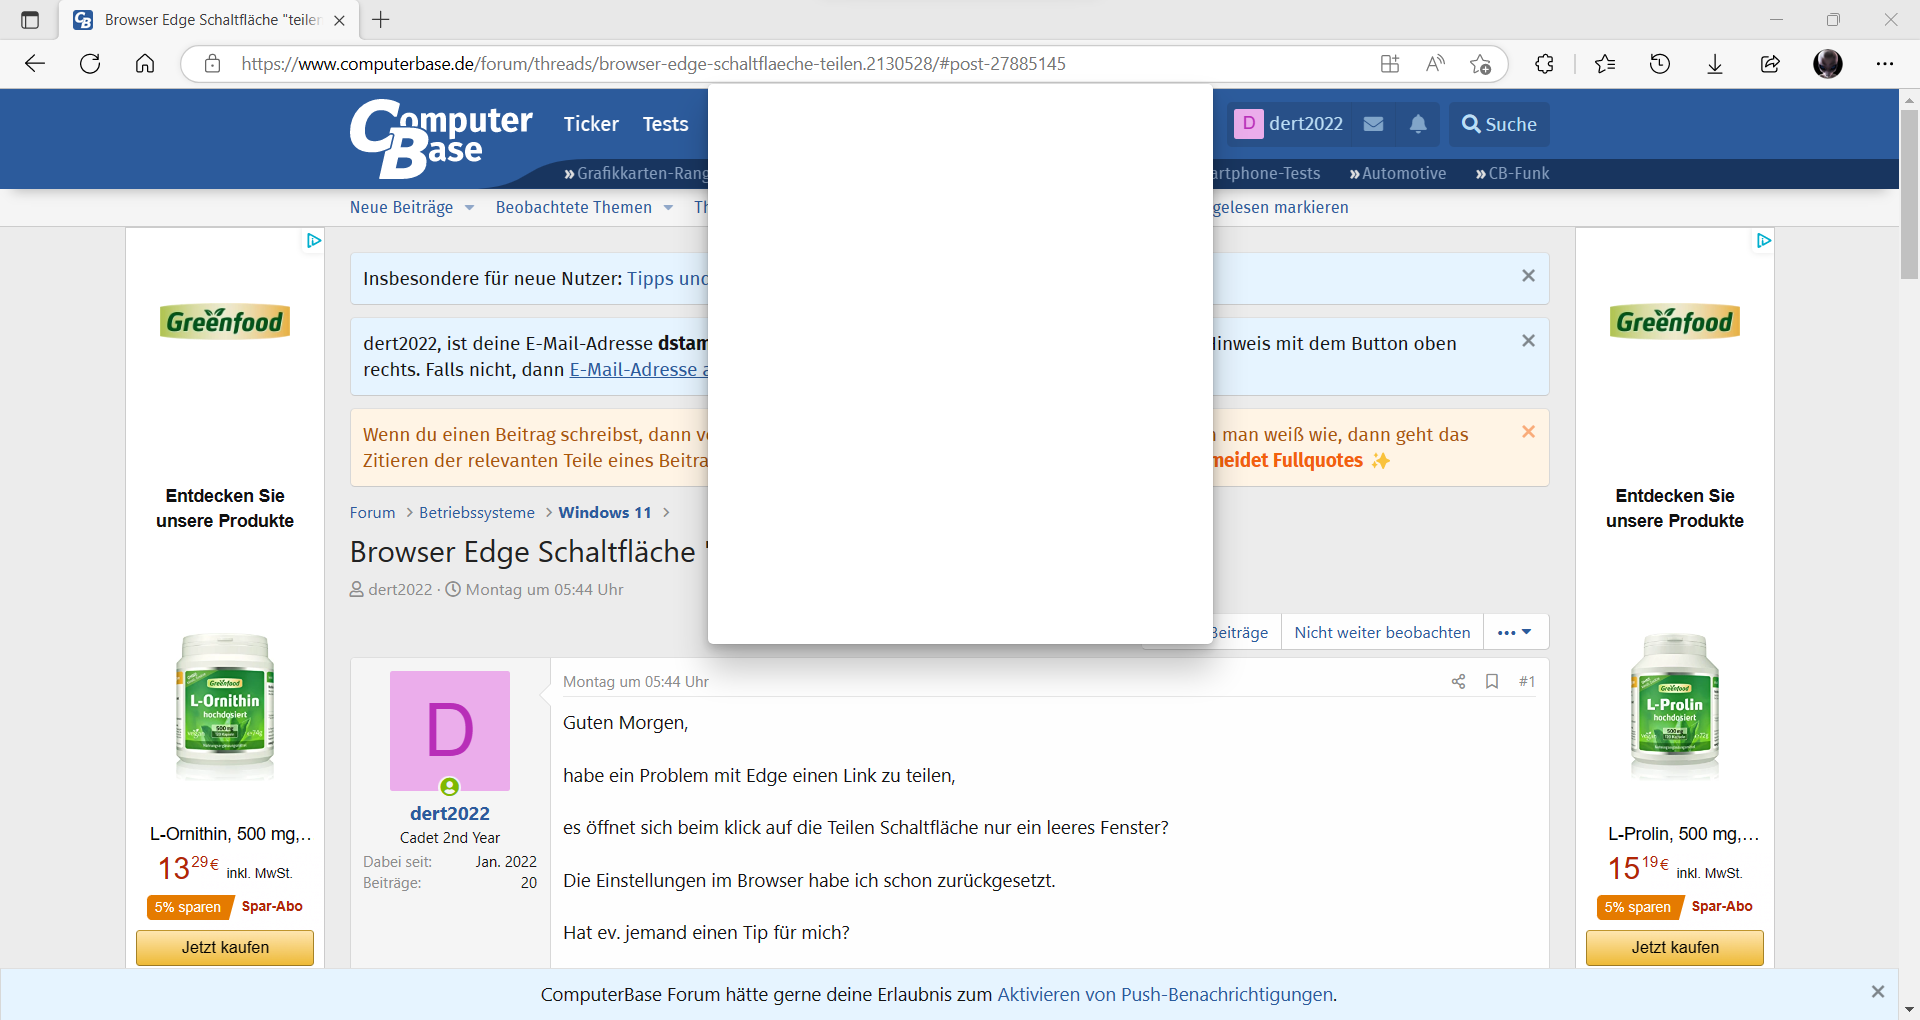
Task: Click the page vertical scrollbar thumb
Action: [1909, 194]
